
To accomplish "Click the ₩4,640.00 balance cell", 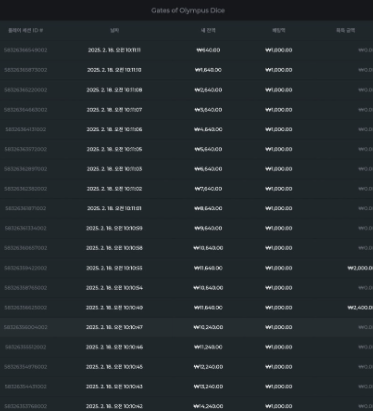I will (x=208, y=129).
